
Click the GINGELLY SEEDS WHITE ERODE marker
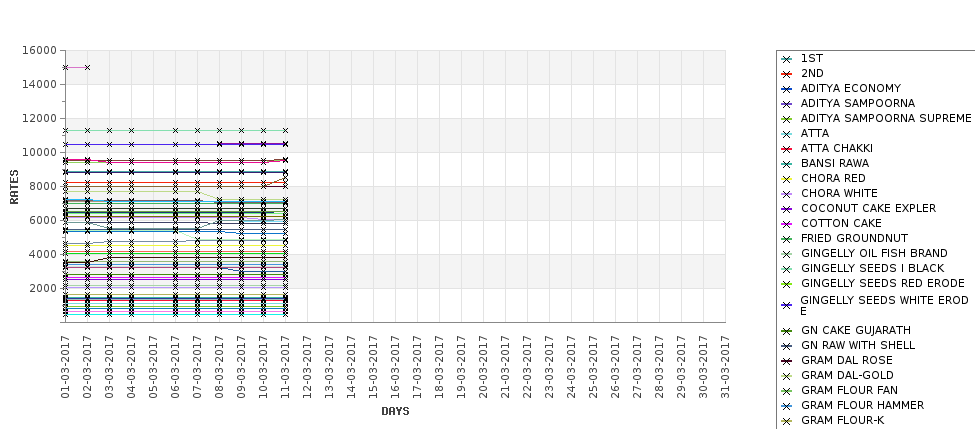click(x=787, y=305)
